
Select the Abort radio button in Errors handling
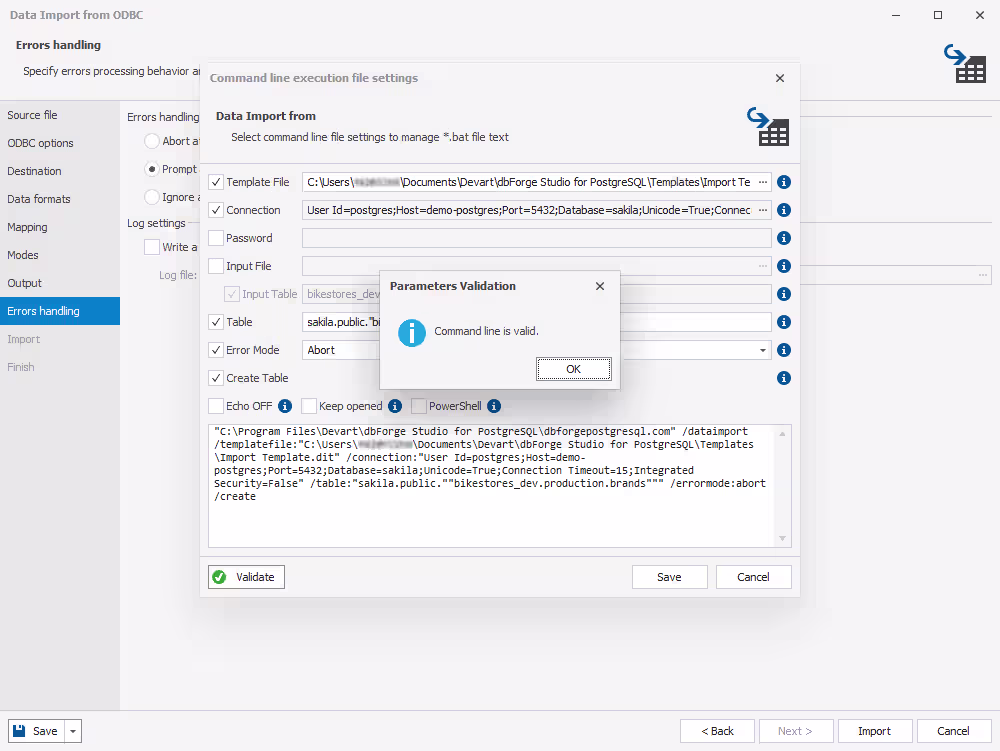tap(152, 142)
